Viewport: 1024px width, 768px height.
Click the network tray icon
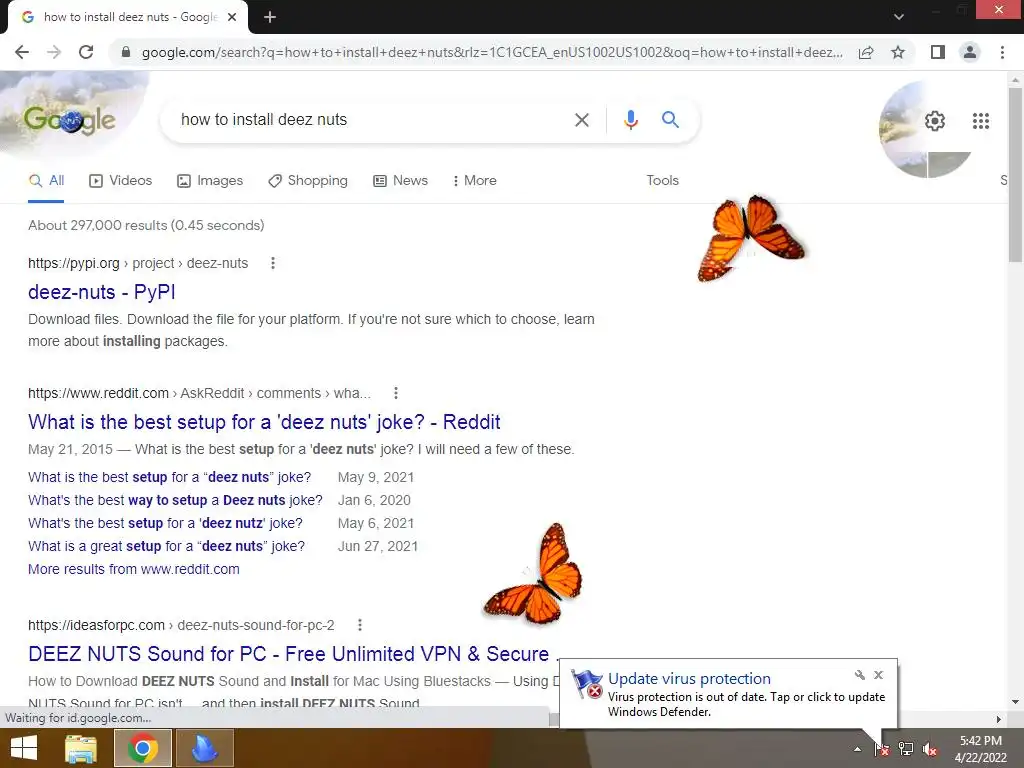coord(906,749)
